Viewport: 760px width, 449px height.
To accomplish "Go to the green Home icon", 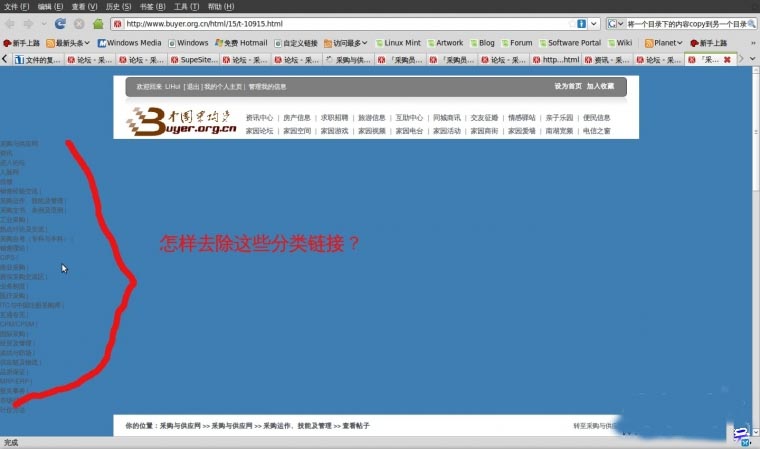I will pyautogui.click(x=98, y=24).
